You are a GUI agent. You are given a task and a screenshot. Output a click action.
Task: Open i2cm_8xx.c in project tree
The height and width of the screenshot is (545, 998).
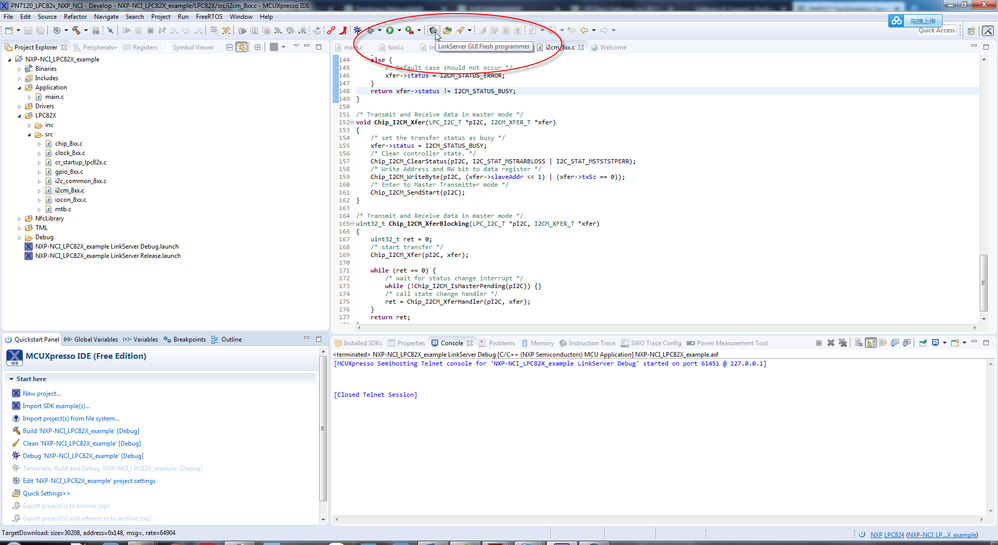pyautogui.click(x=69, y=190)
